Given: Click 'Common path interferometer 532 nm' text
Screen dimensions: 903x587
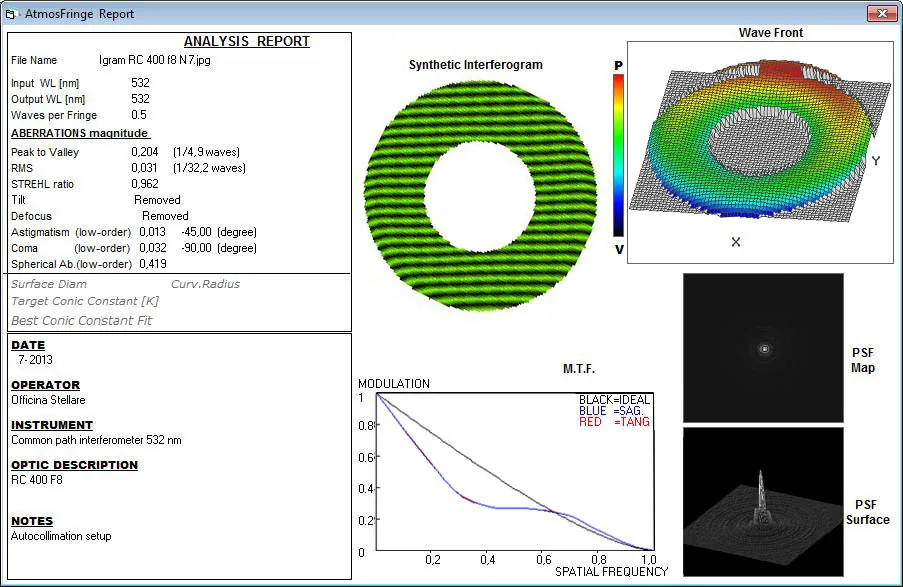Looking at the screenshot, I should tap(96, 440).
